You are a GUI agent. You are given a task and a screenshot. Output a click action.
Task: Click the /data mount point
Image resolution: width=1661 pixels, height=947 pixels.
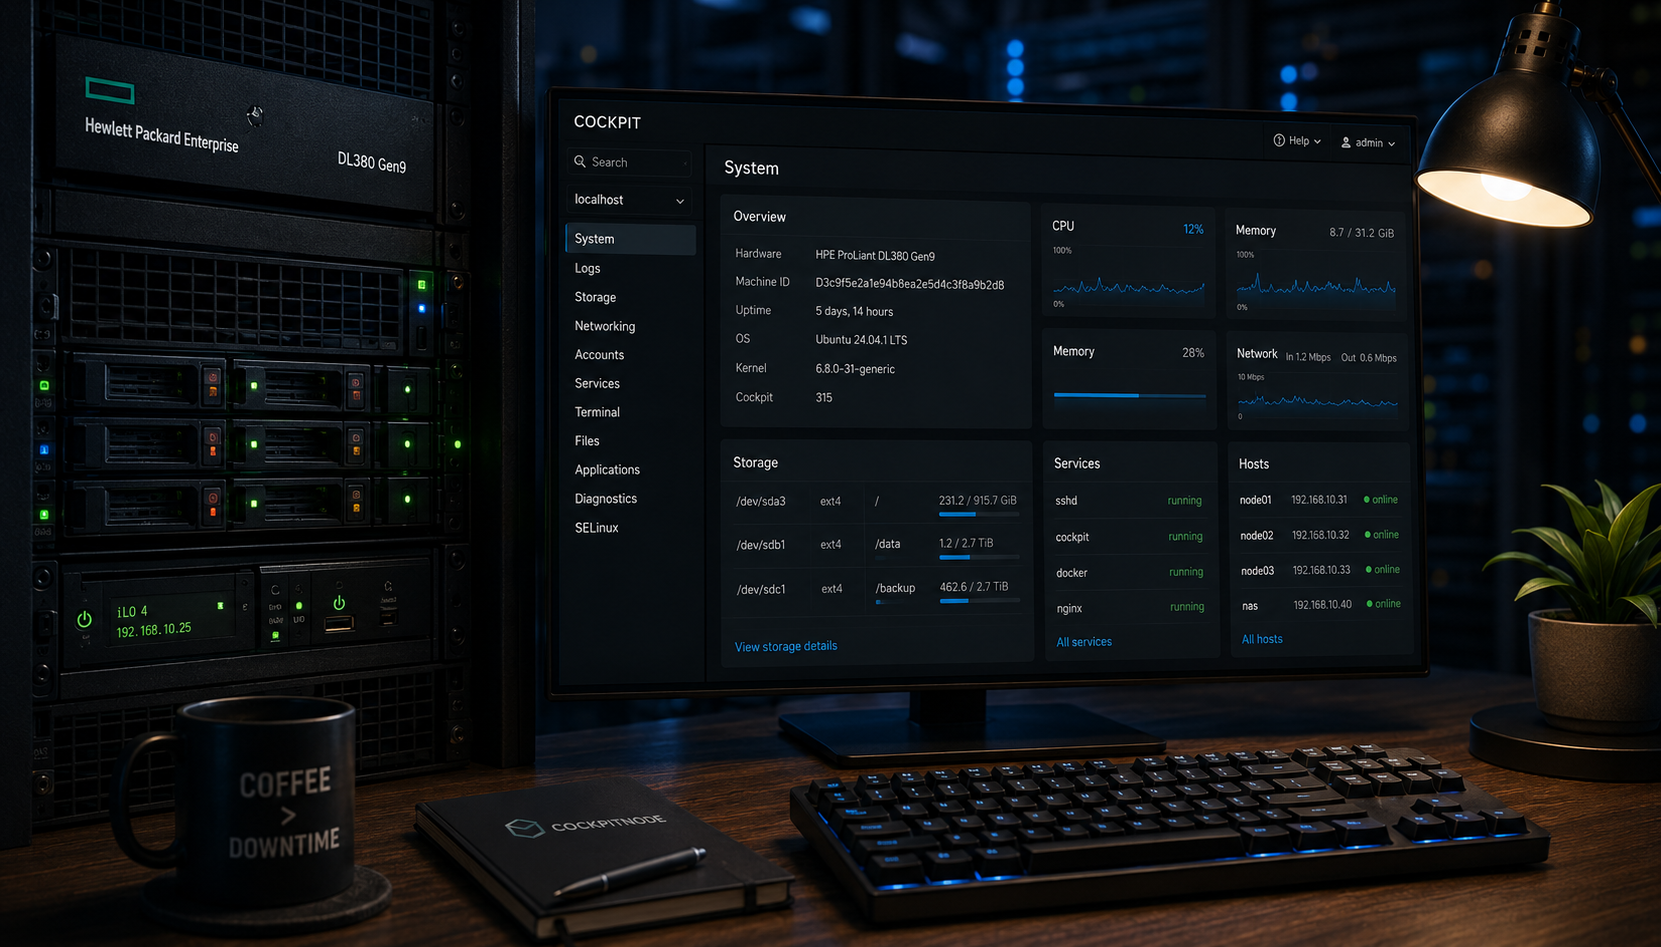click(888, 544)
